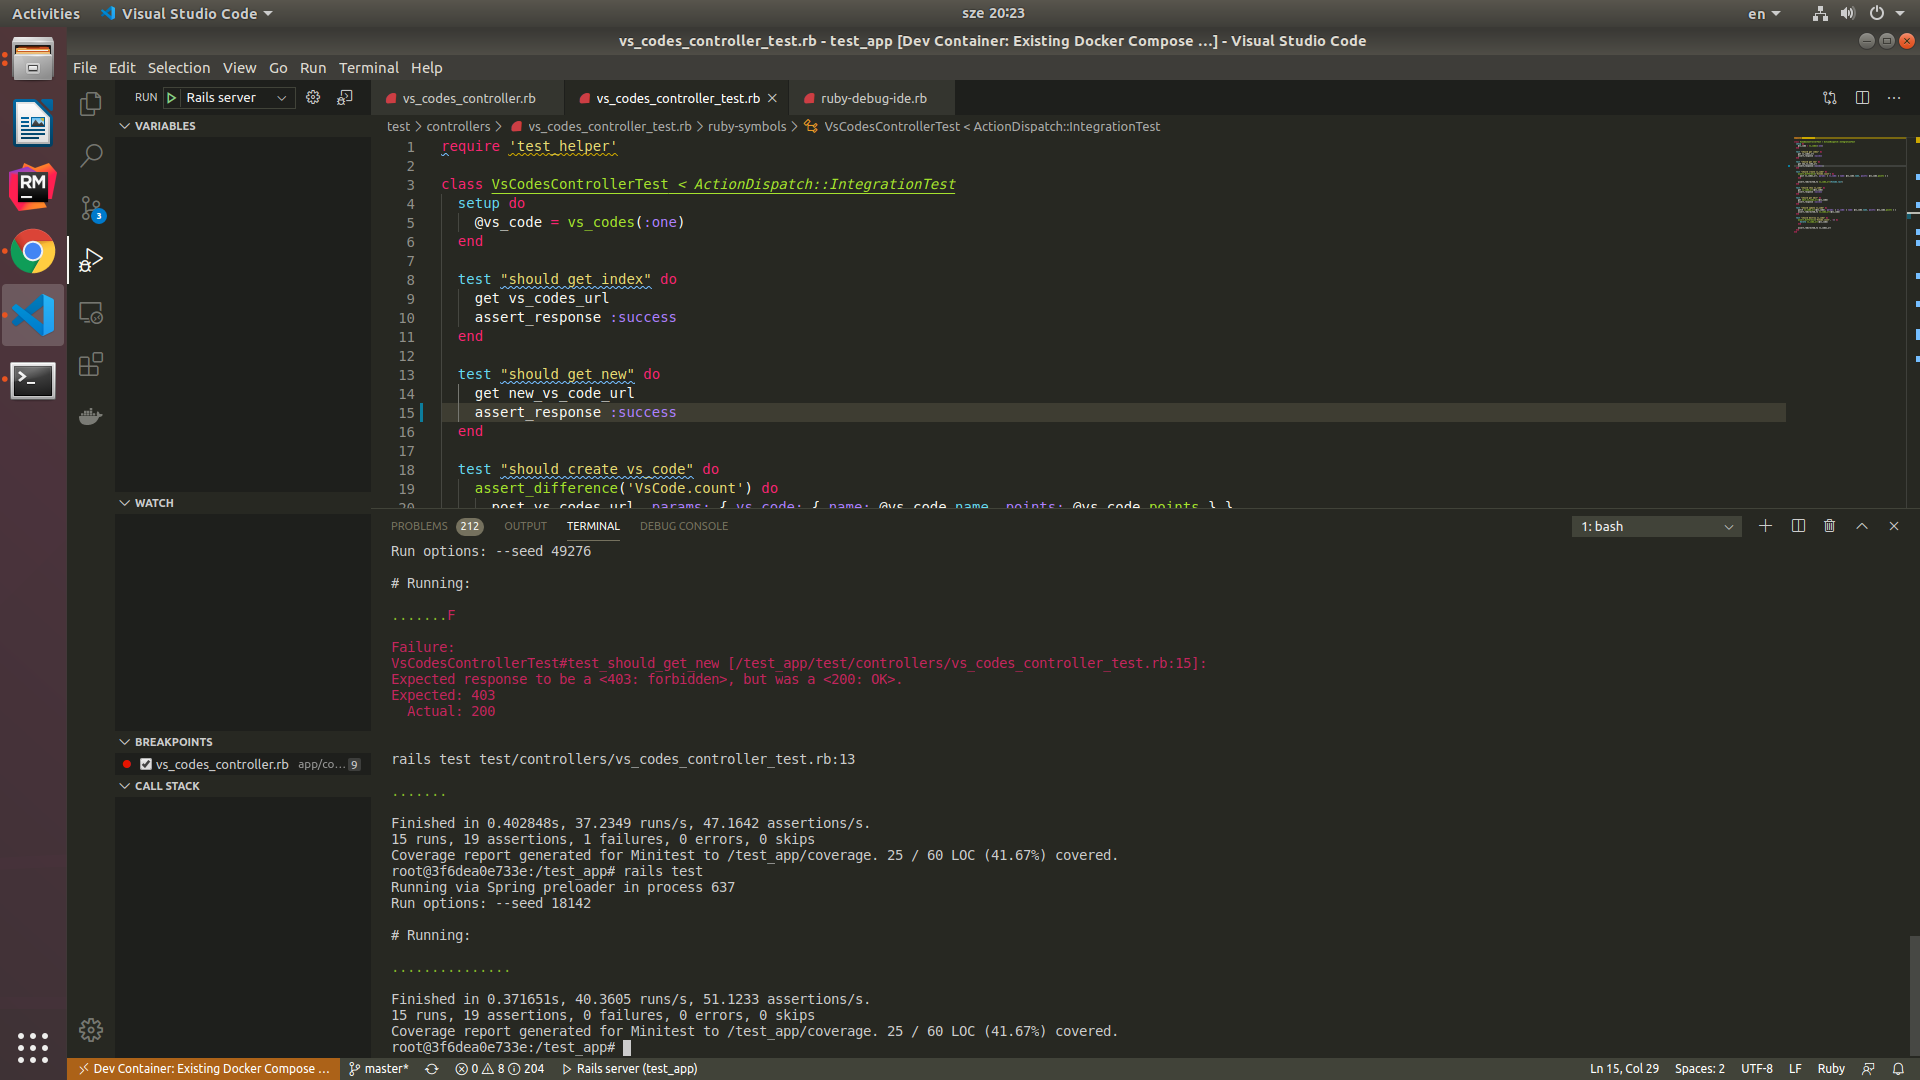Open launch.json with the gear icon
The width and height of the screenshot is (1920, 1080).
(313, 97)
